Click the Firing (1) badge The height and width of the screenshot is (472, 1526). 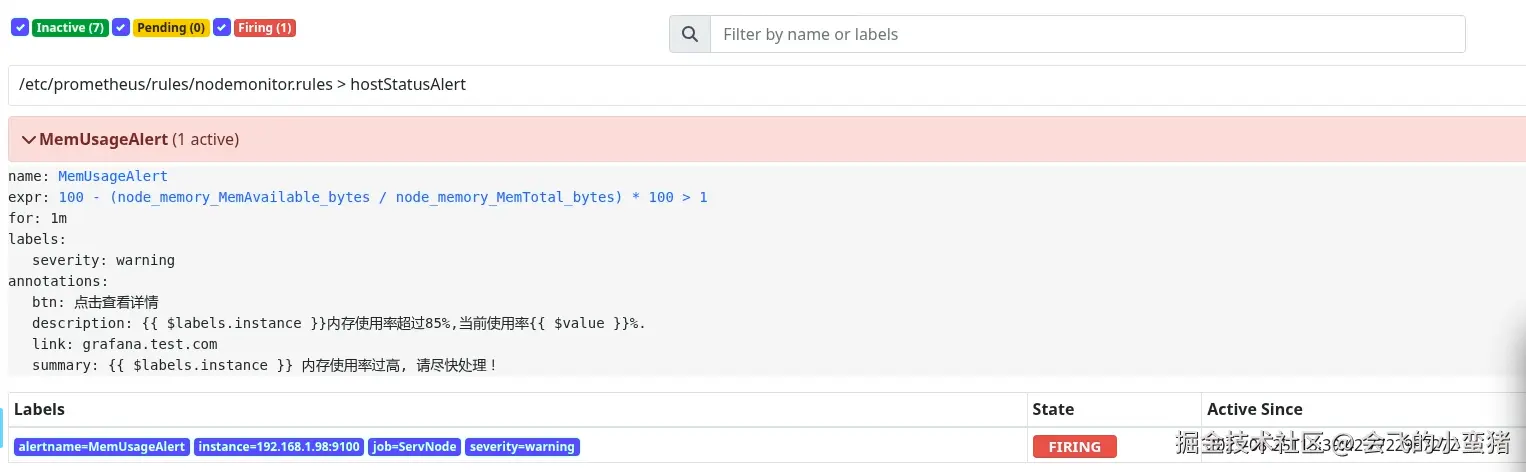click(x=265, y=28)
